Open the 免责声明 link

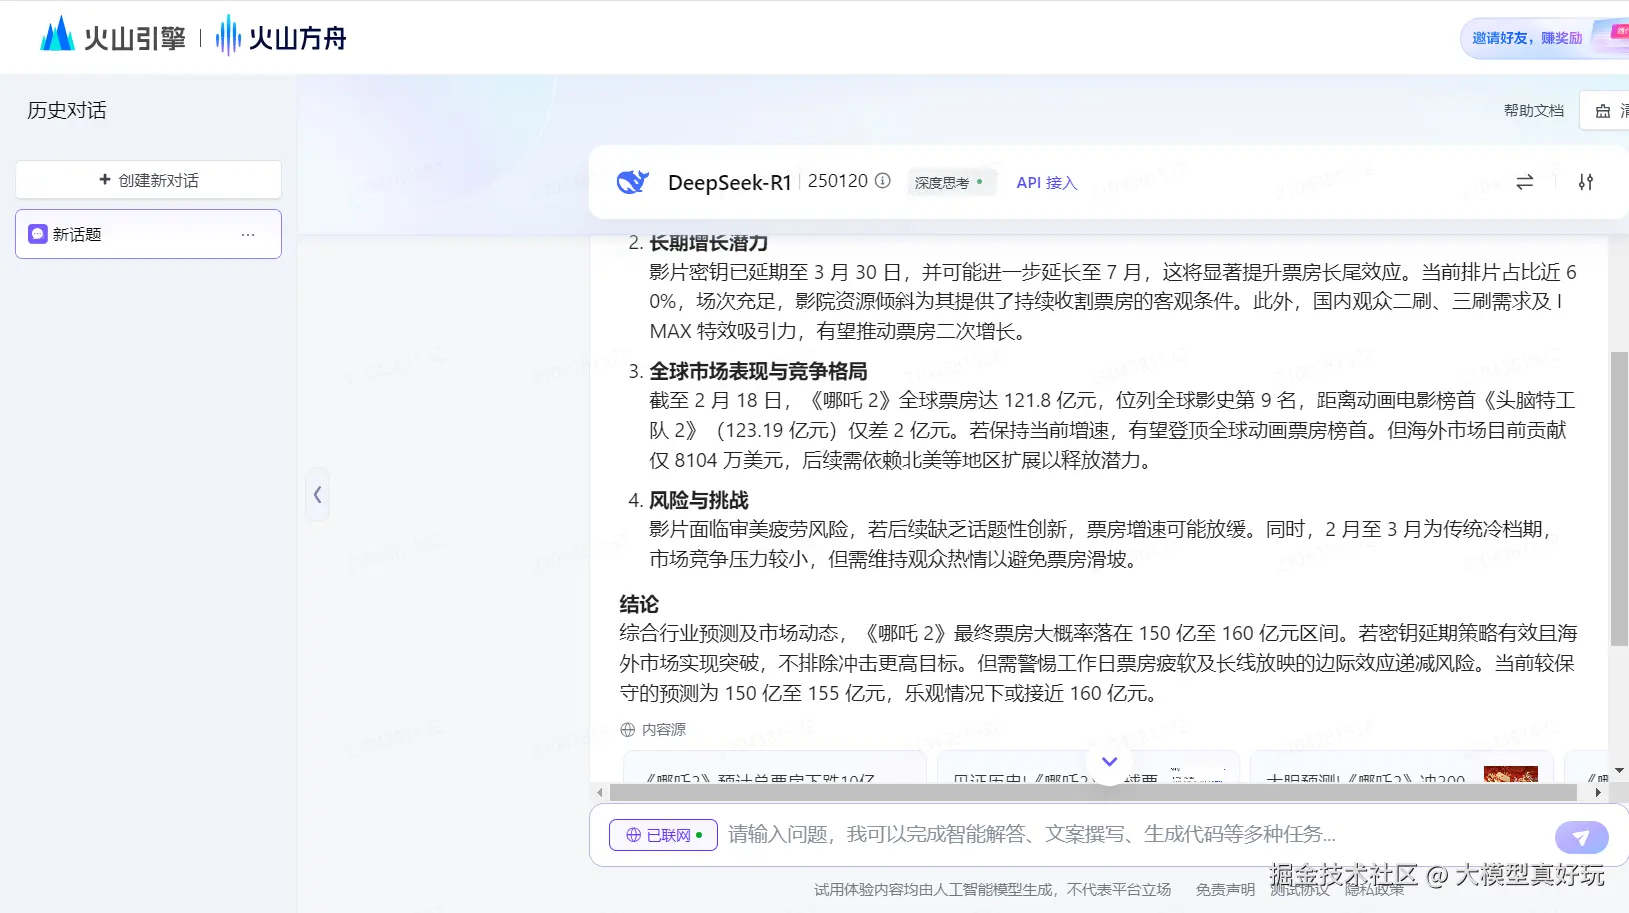pos(1225,889)
